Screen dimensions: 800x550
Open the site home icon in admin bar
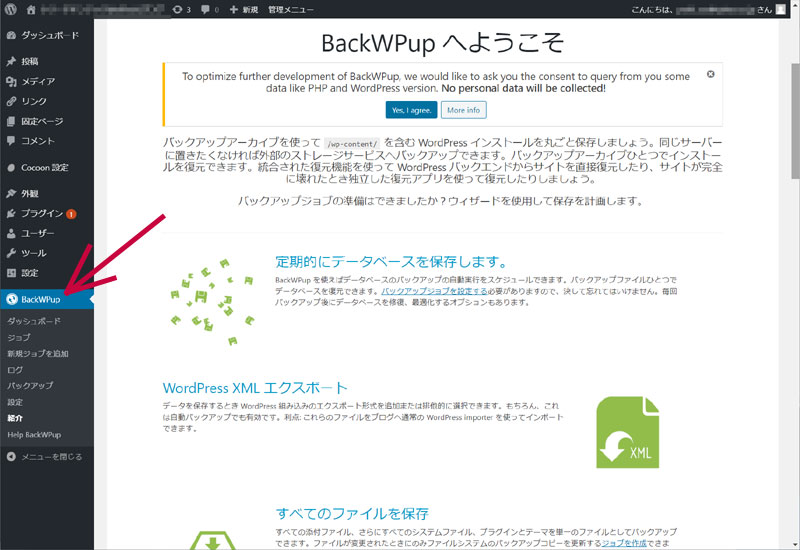[x=32, y=9]
